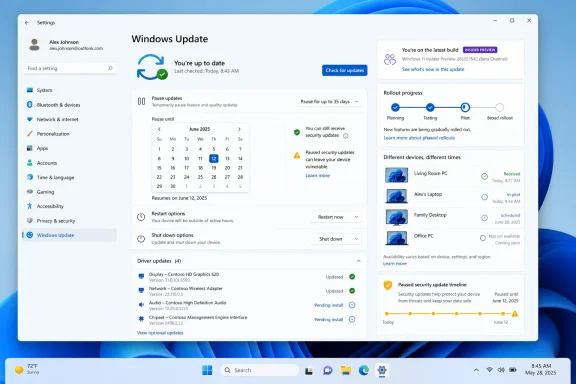Open the weather widget showing 72°F
Viewport: 576px width, 384px height.
(x=26, y=369)
